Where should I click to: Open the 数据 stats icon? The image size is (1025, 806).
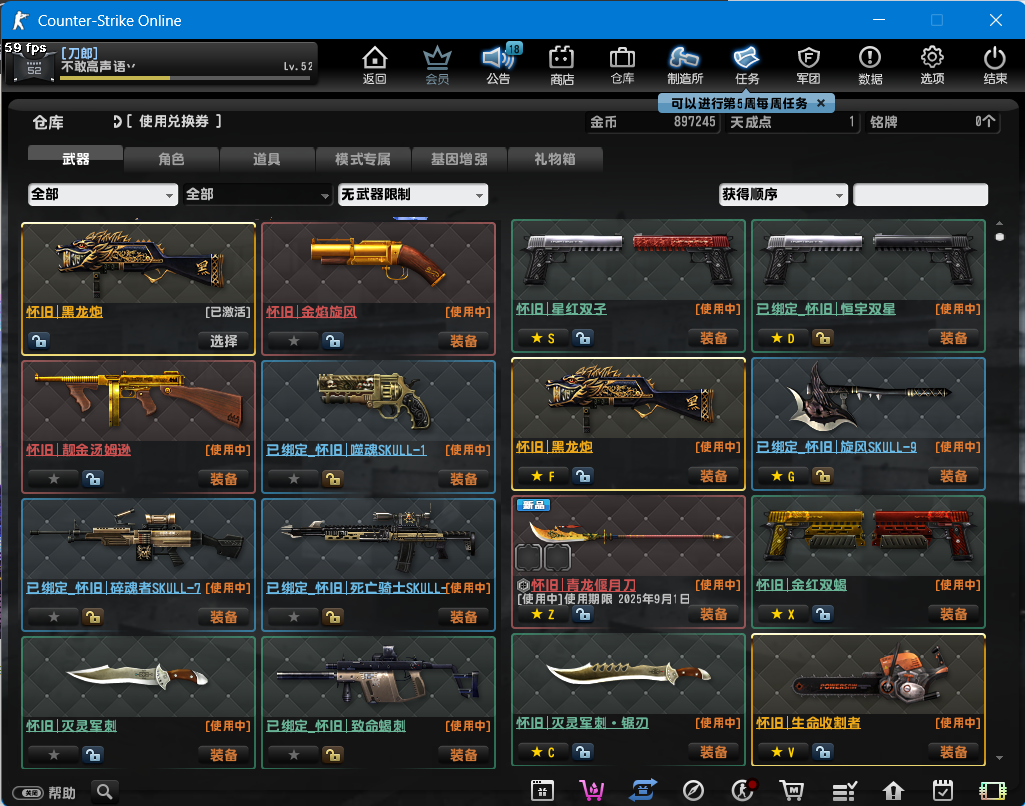tap(870, 64)
